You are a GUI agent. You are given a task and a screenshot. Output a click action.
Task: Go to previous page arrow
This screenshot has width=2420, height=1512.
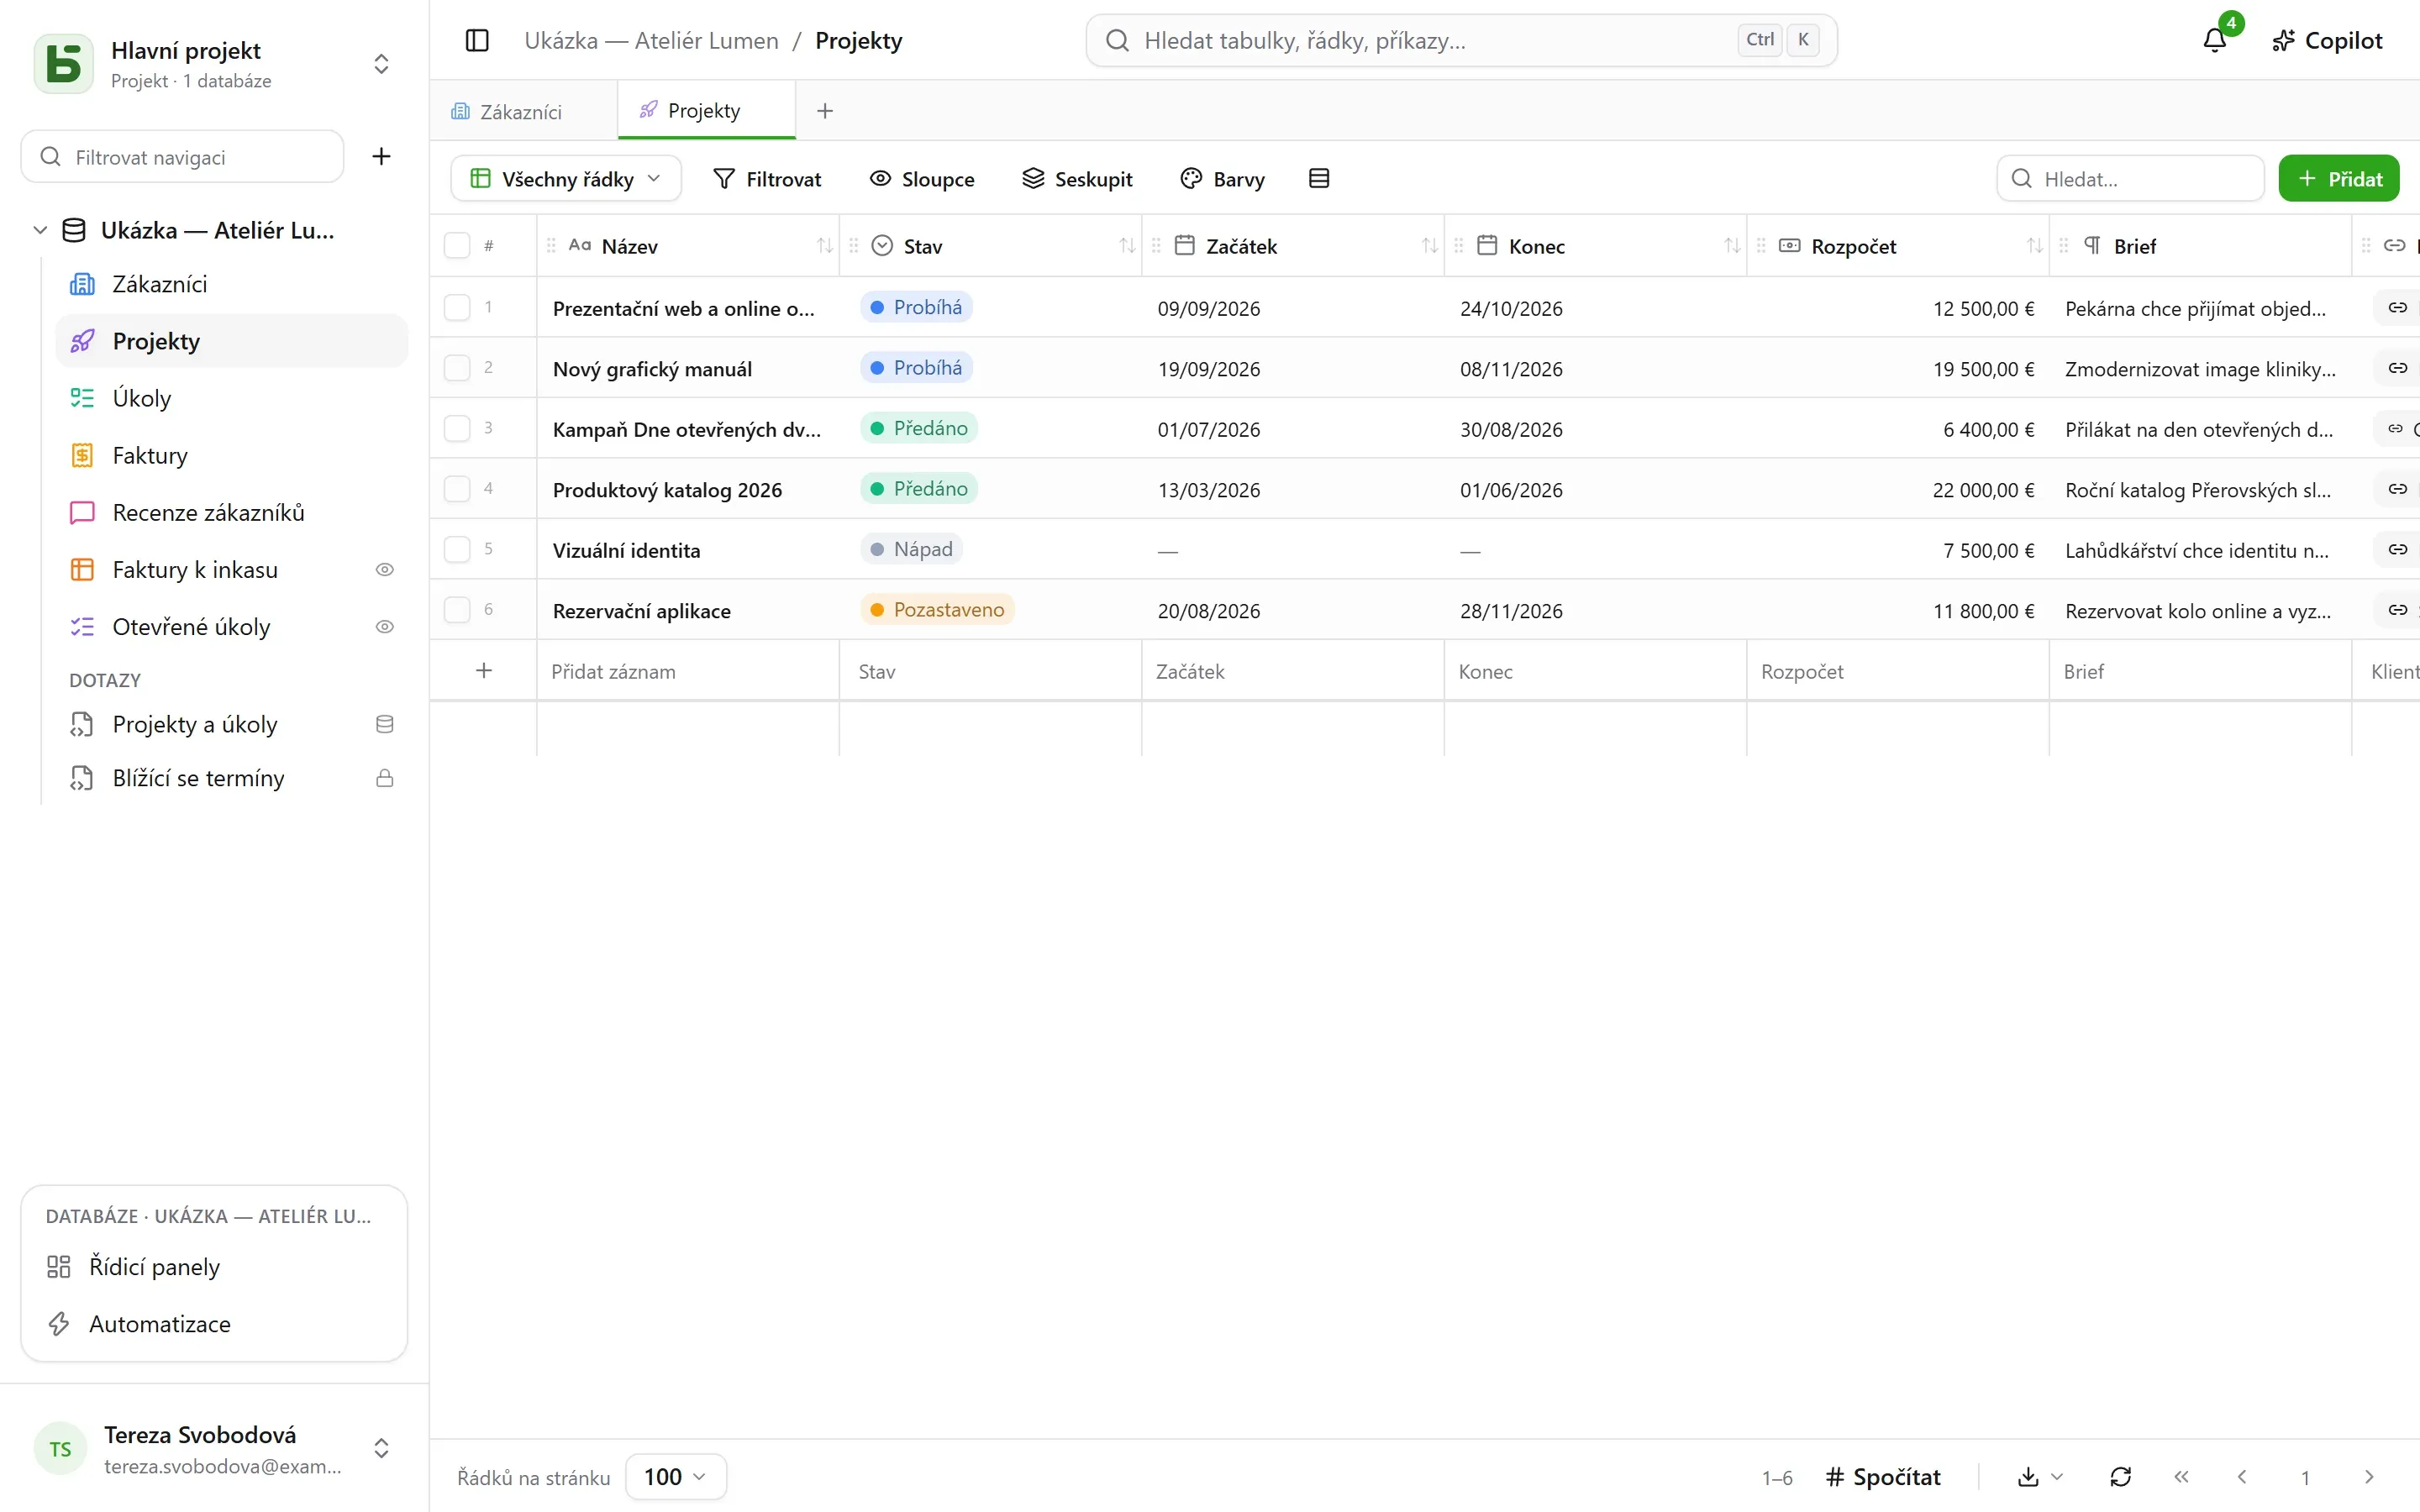pyautogui.click(x=2242, y=1476)
